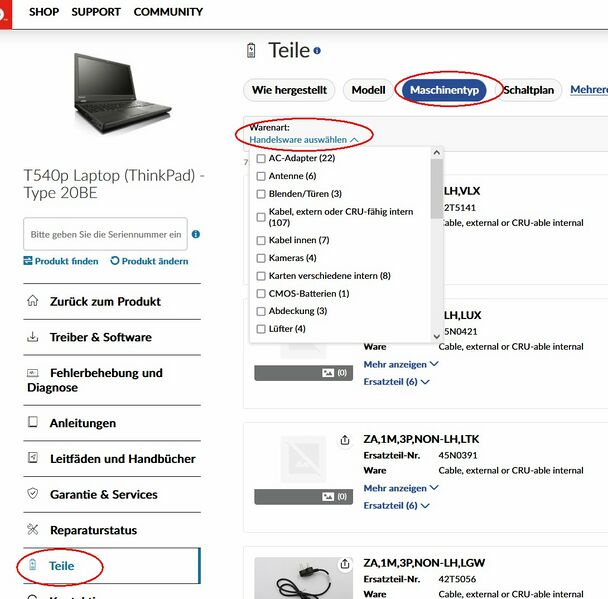Click the serial number input field
Screen dimensions: 608x599
pos(105,234)
